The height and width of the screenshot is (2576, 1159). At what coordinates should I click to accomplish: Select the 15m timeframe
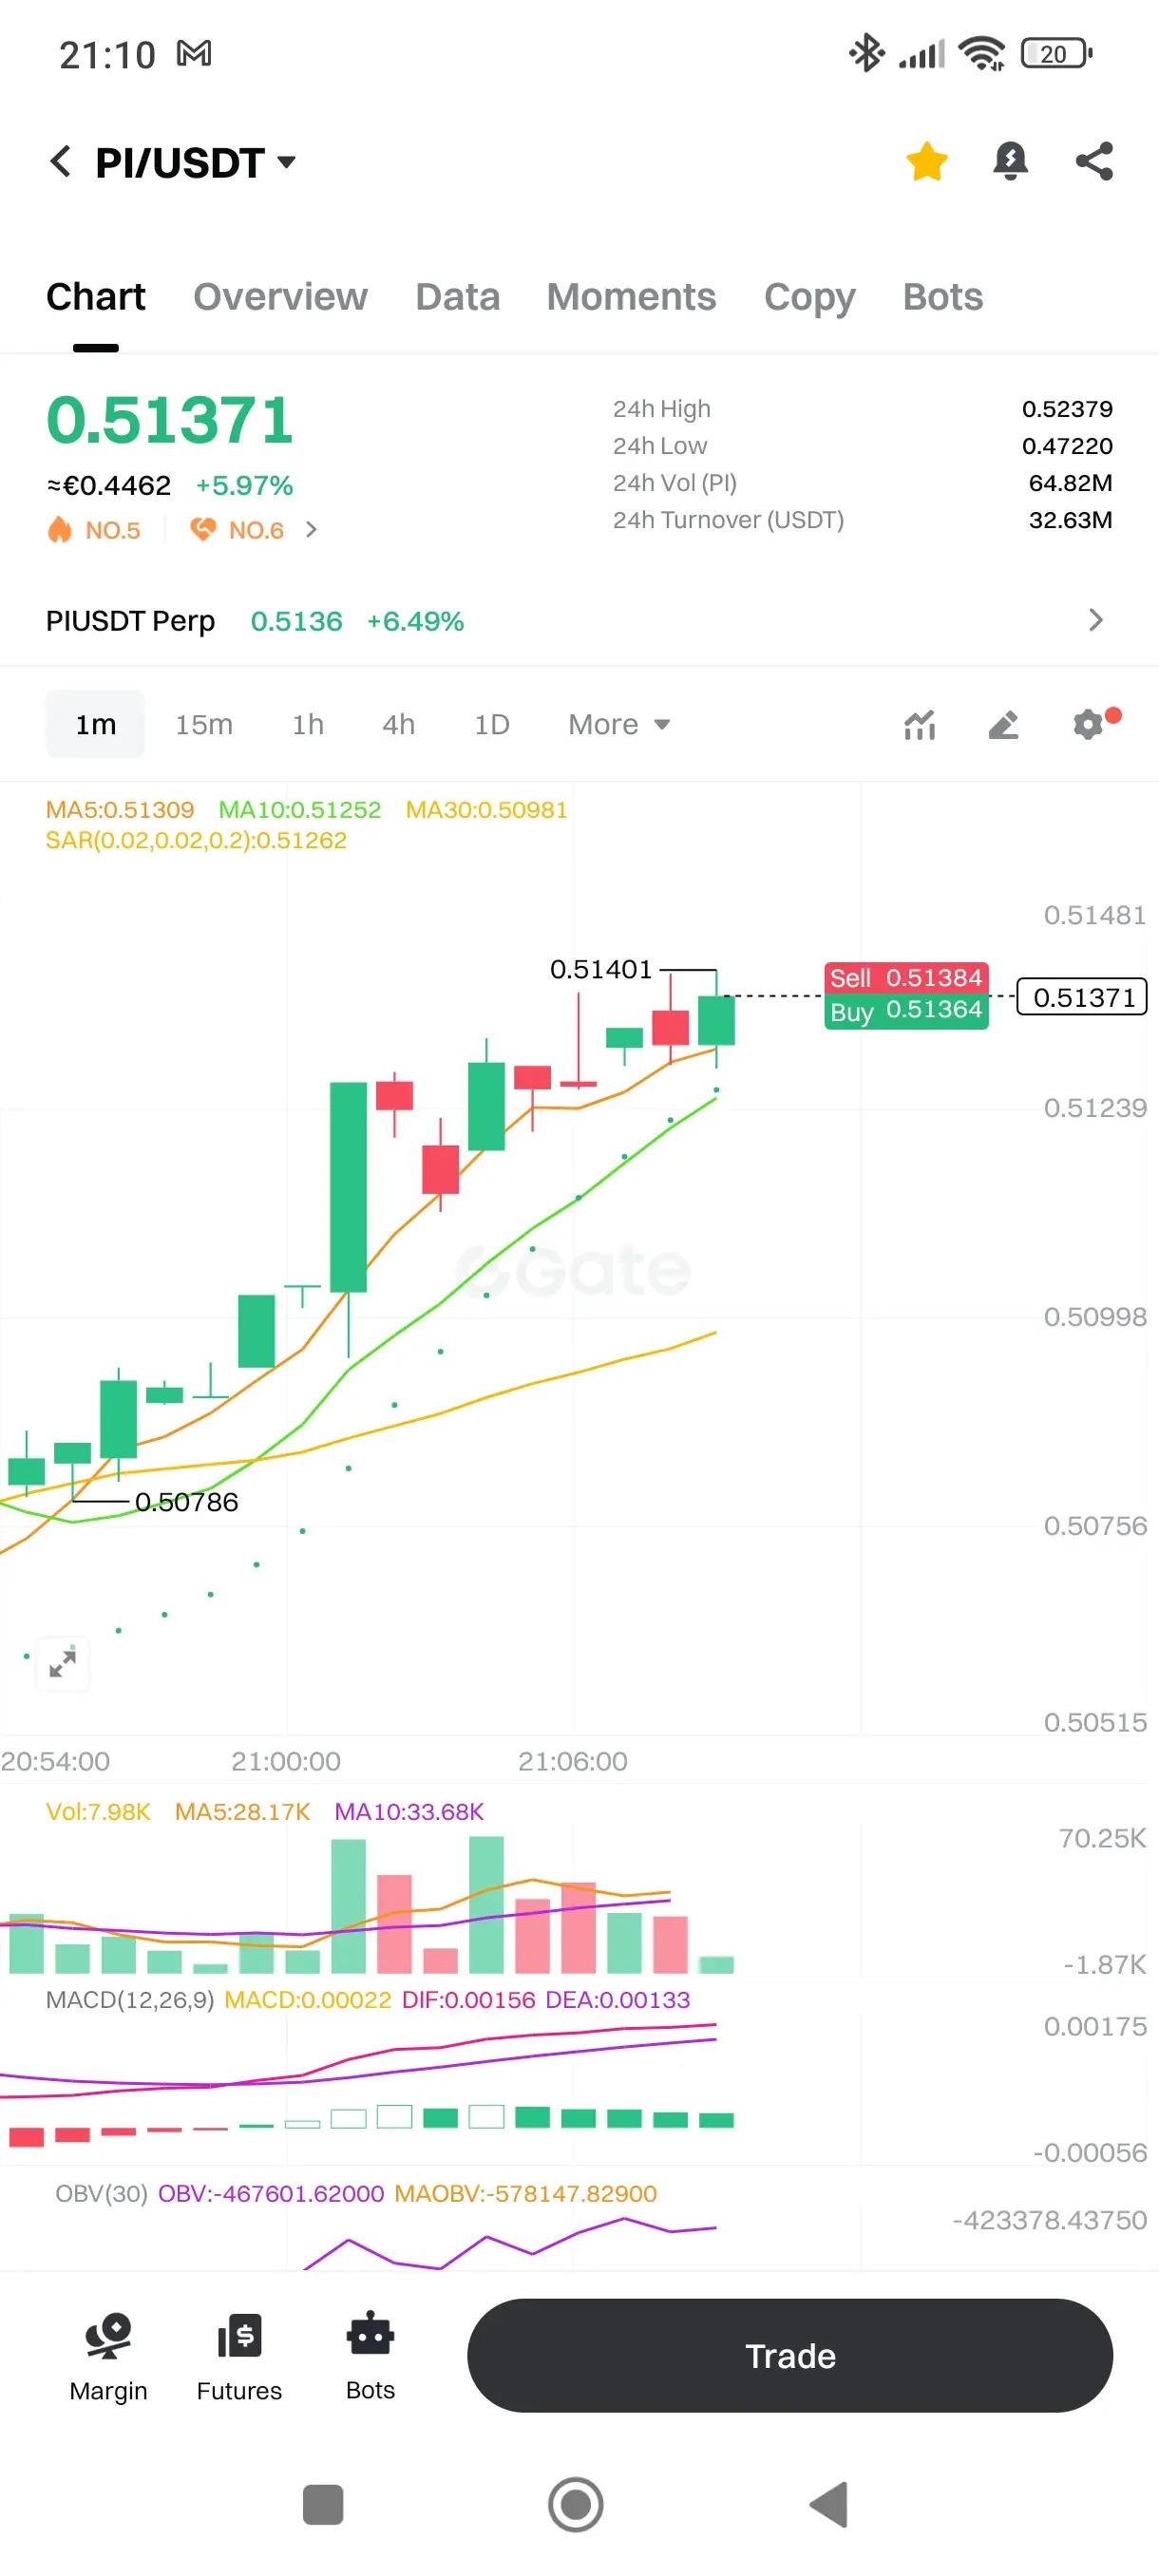point(204,724)
